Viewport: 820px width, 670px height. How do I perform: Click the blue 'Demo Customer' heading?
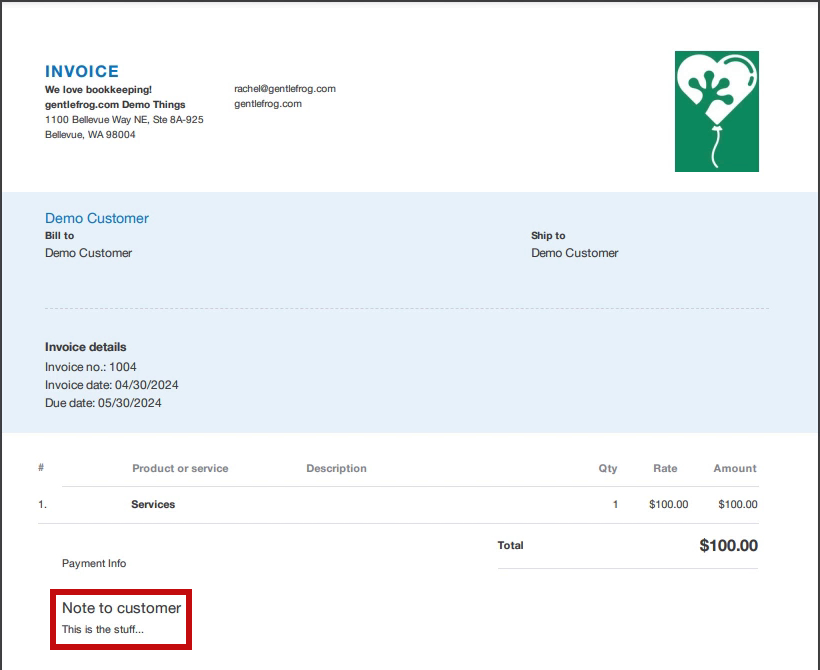point(97,218)
